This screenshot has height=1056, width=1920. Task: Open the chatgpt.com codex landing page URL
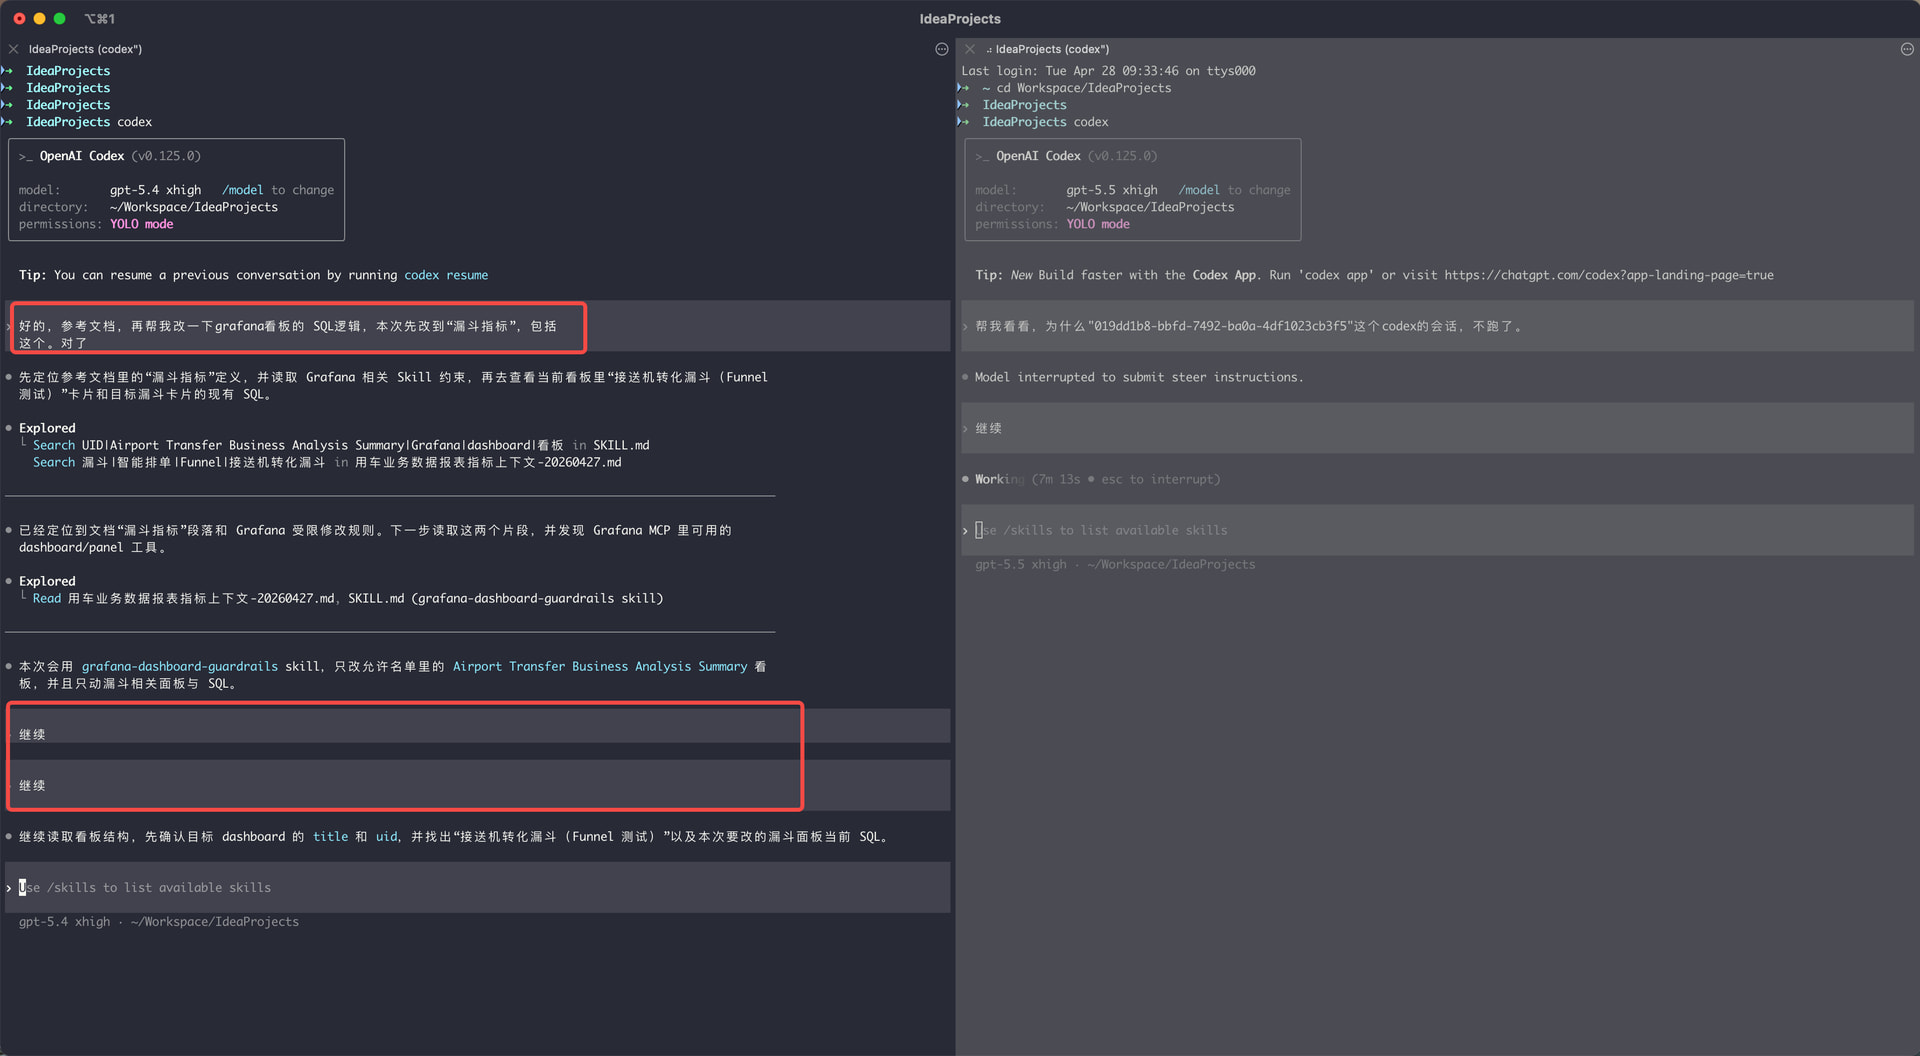1609,275
